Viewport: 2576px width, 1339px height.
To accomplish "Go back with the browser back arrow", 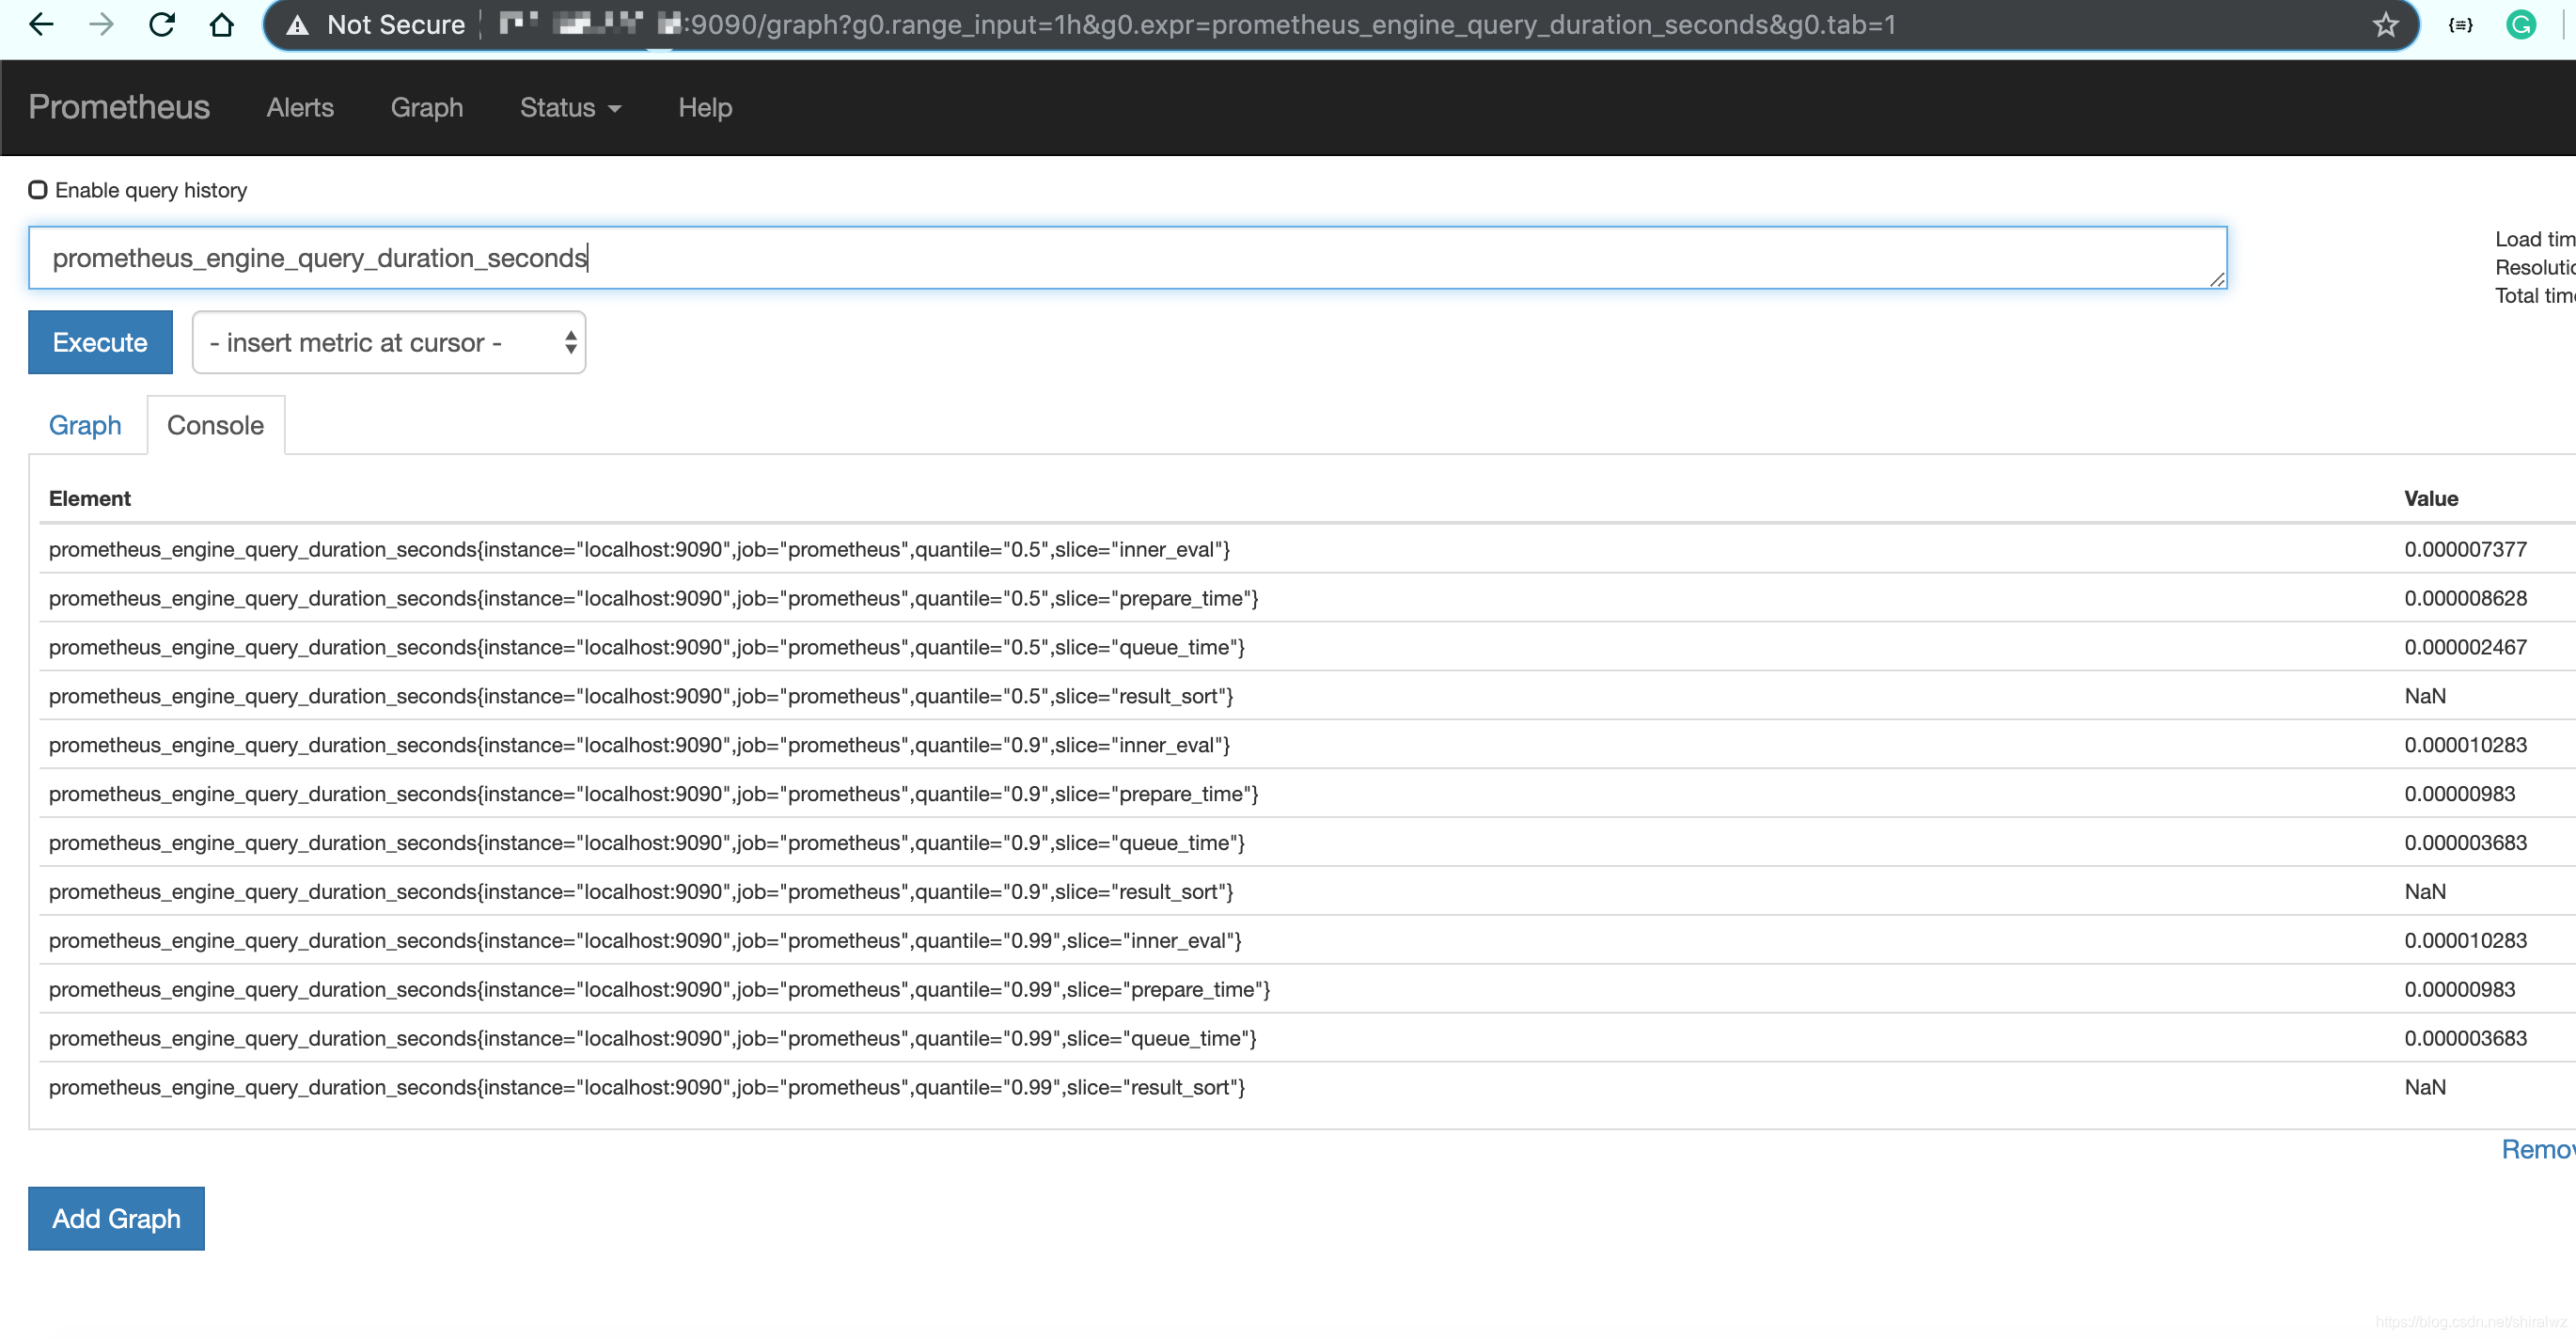I will pos(41,24).
